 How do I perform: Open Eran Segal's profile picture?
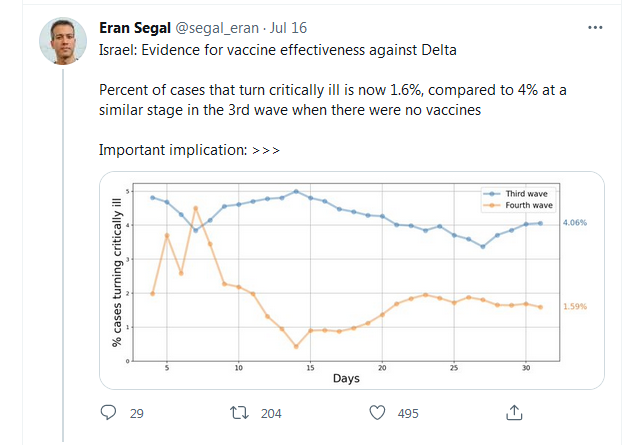[62, 40]
